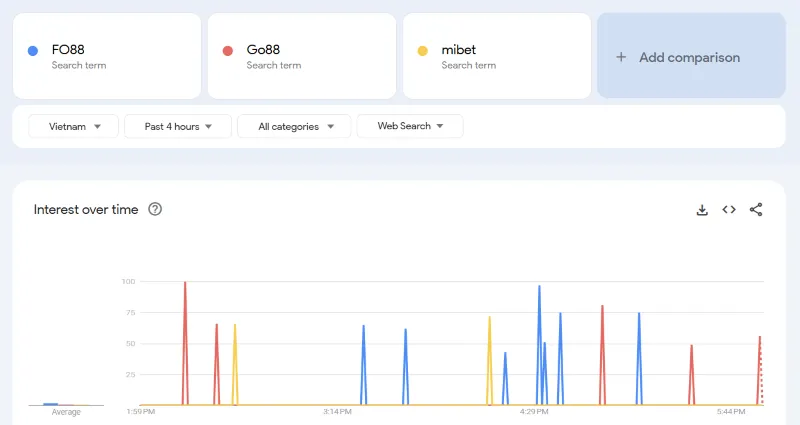800x425 pixels.
Task: Click the 3:14 PM axis label
Action: pos(337,412)
